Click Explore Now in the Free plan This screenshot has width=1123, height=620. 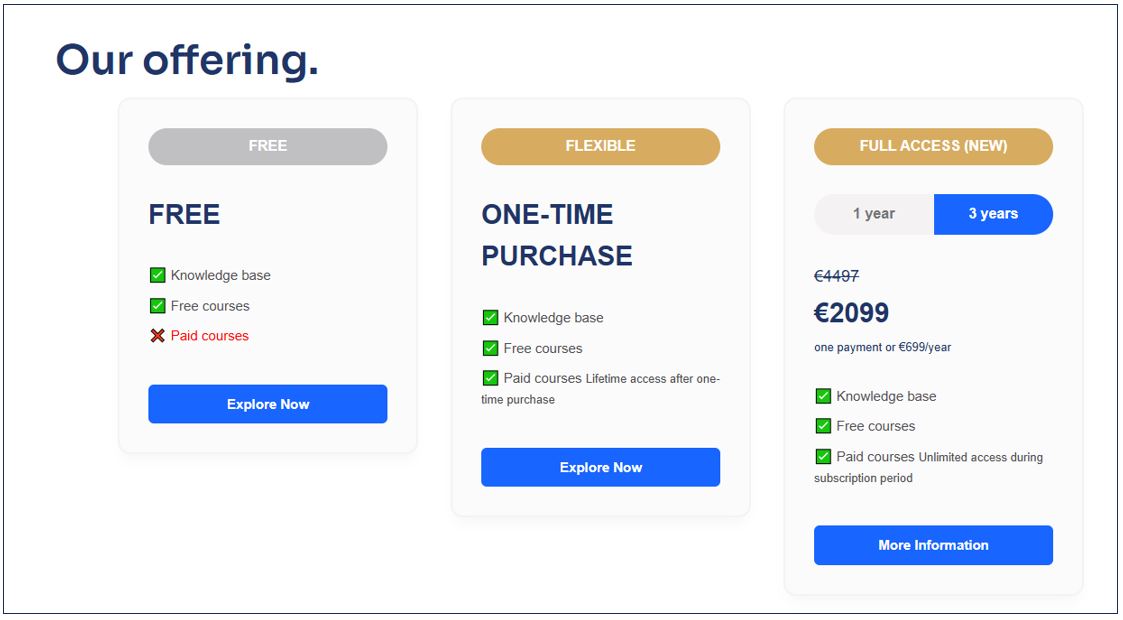pyautogui.click(x=267, y=404)
